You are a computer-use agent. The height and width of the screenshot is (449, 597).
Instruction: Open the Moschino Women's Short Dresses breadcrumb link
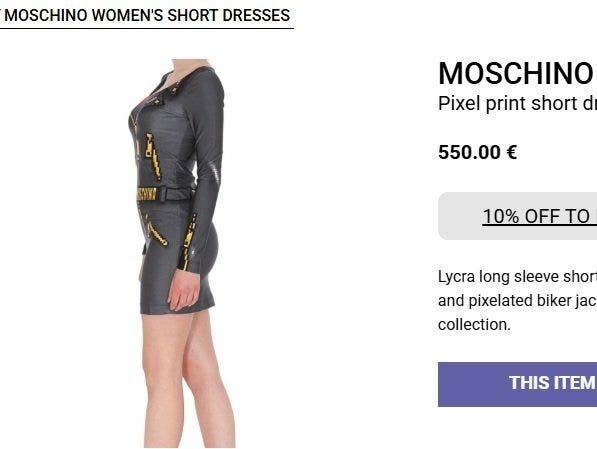147,16
